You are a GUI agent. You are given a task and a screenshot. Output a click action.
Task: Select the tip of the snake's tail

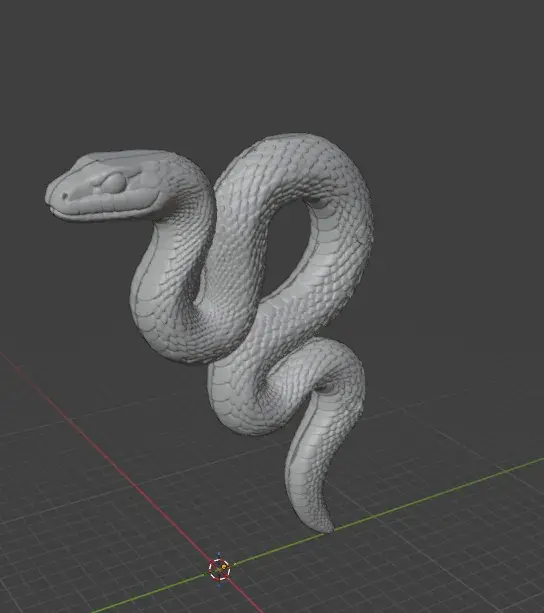point(324,524)
